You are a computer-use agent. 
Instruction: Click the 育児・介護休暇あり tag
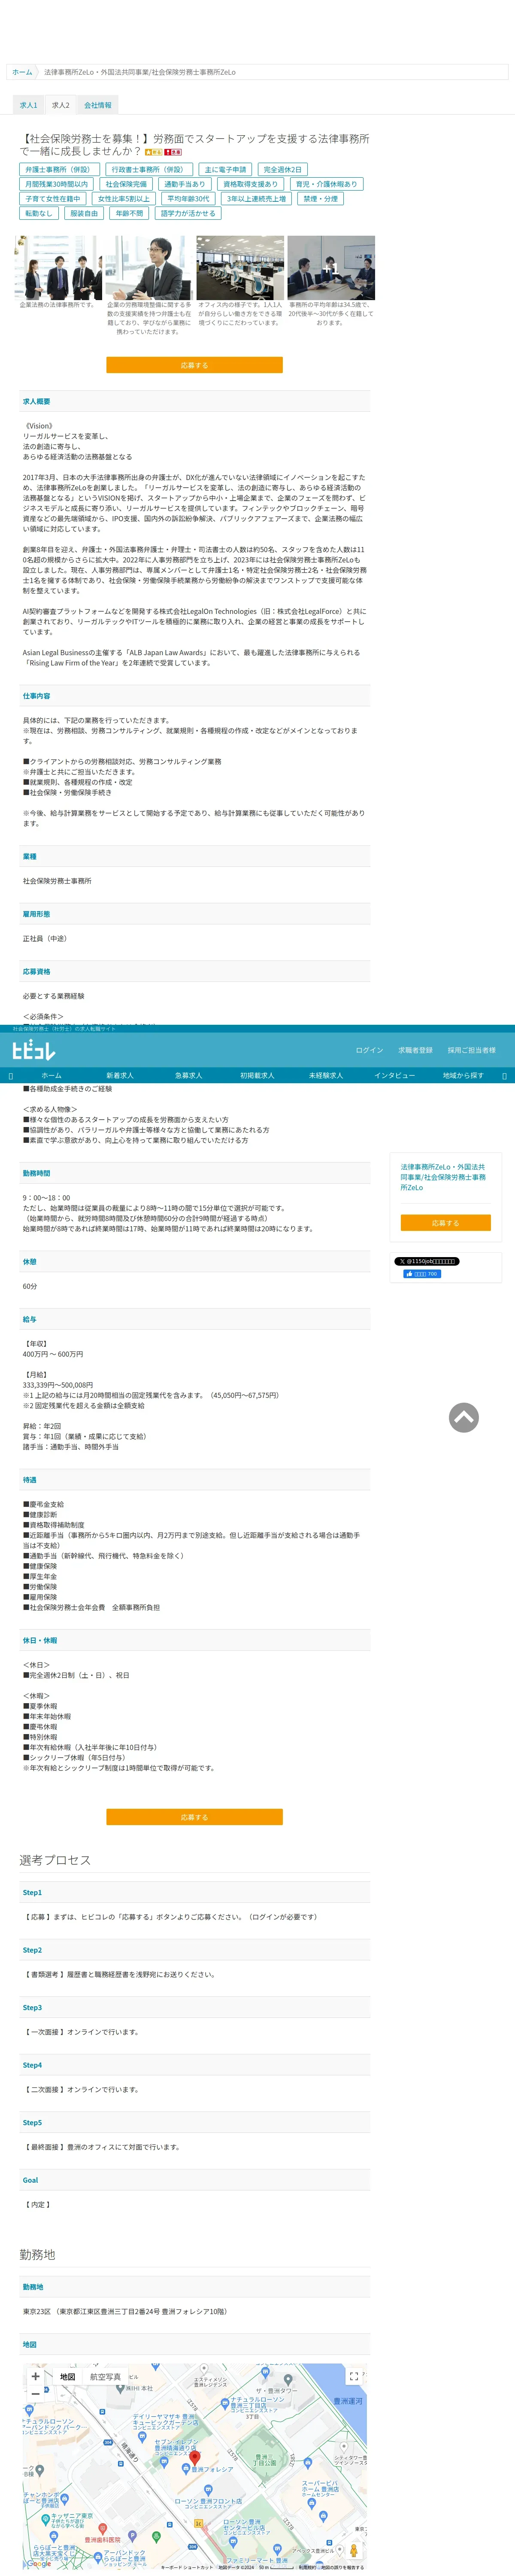(x=326, y=184)
